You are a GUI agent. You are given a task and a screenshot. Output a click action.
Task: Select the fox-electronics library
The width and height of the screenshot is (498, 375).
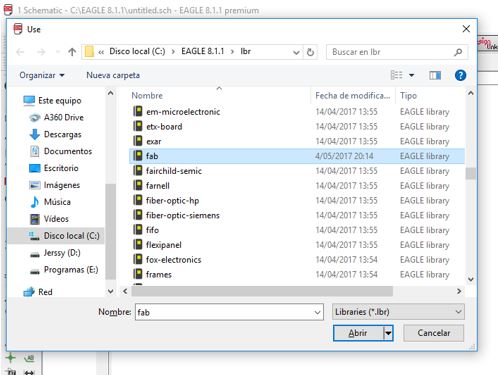click(173, 260)
